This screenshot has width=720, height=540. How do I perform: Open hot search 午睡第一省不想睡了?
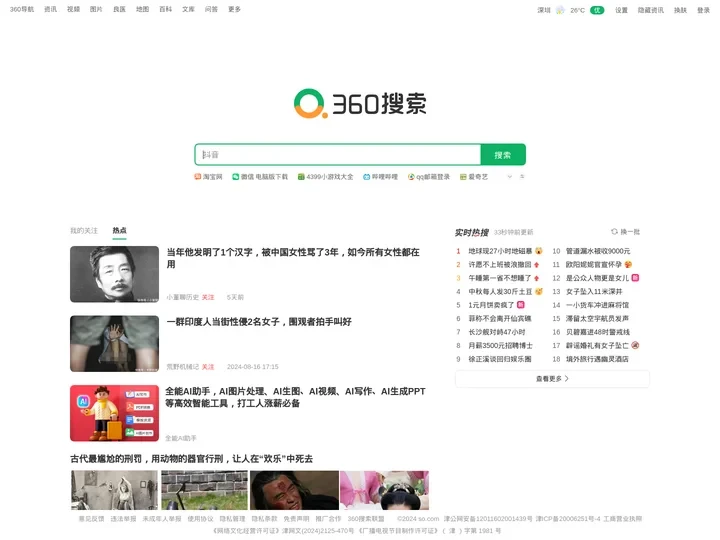coord(500,278)
